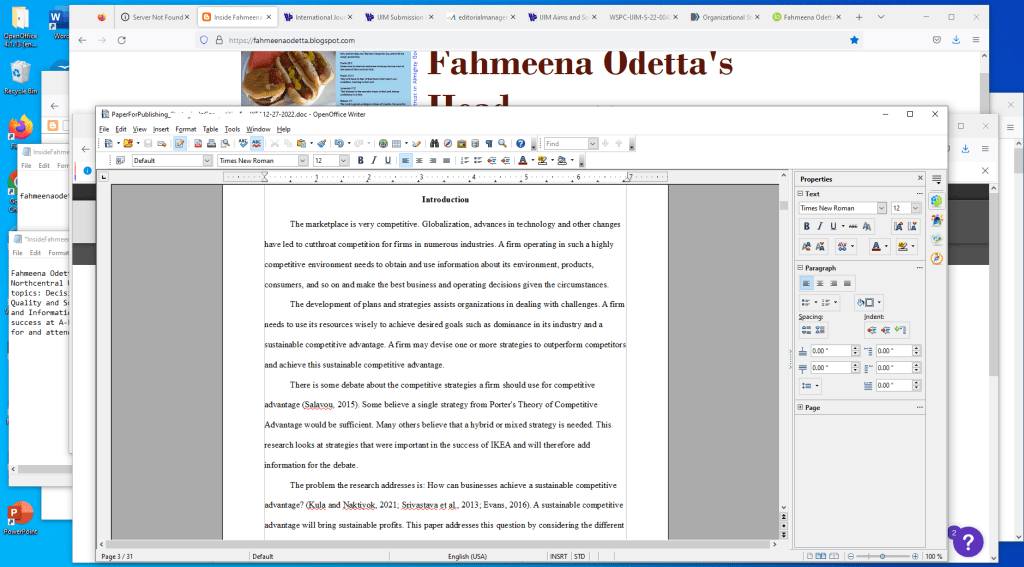Click Decrease Indent in the formatting toolbar

coord(492,160)
